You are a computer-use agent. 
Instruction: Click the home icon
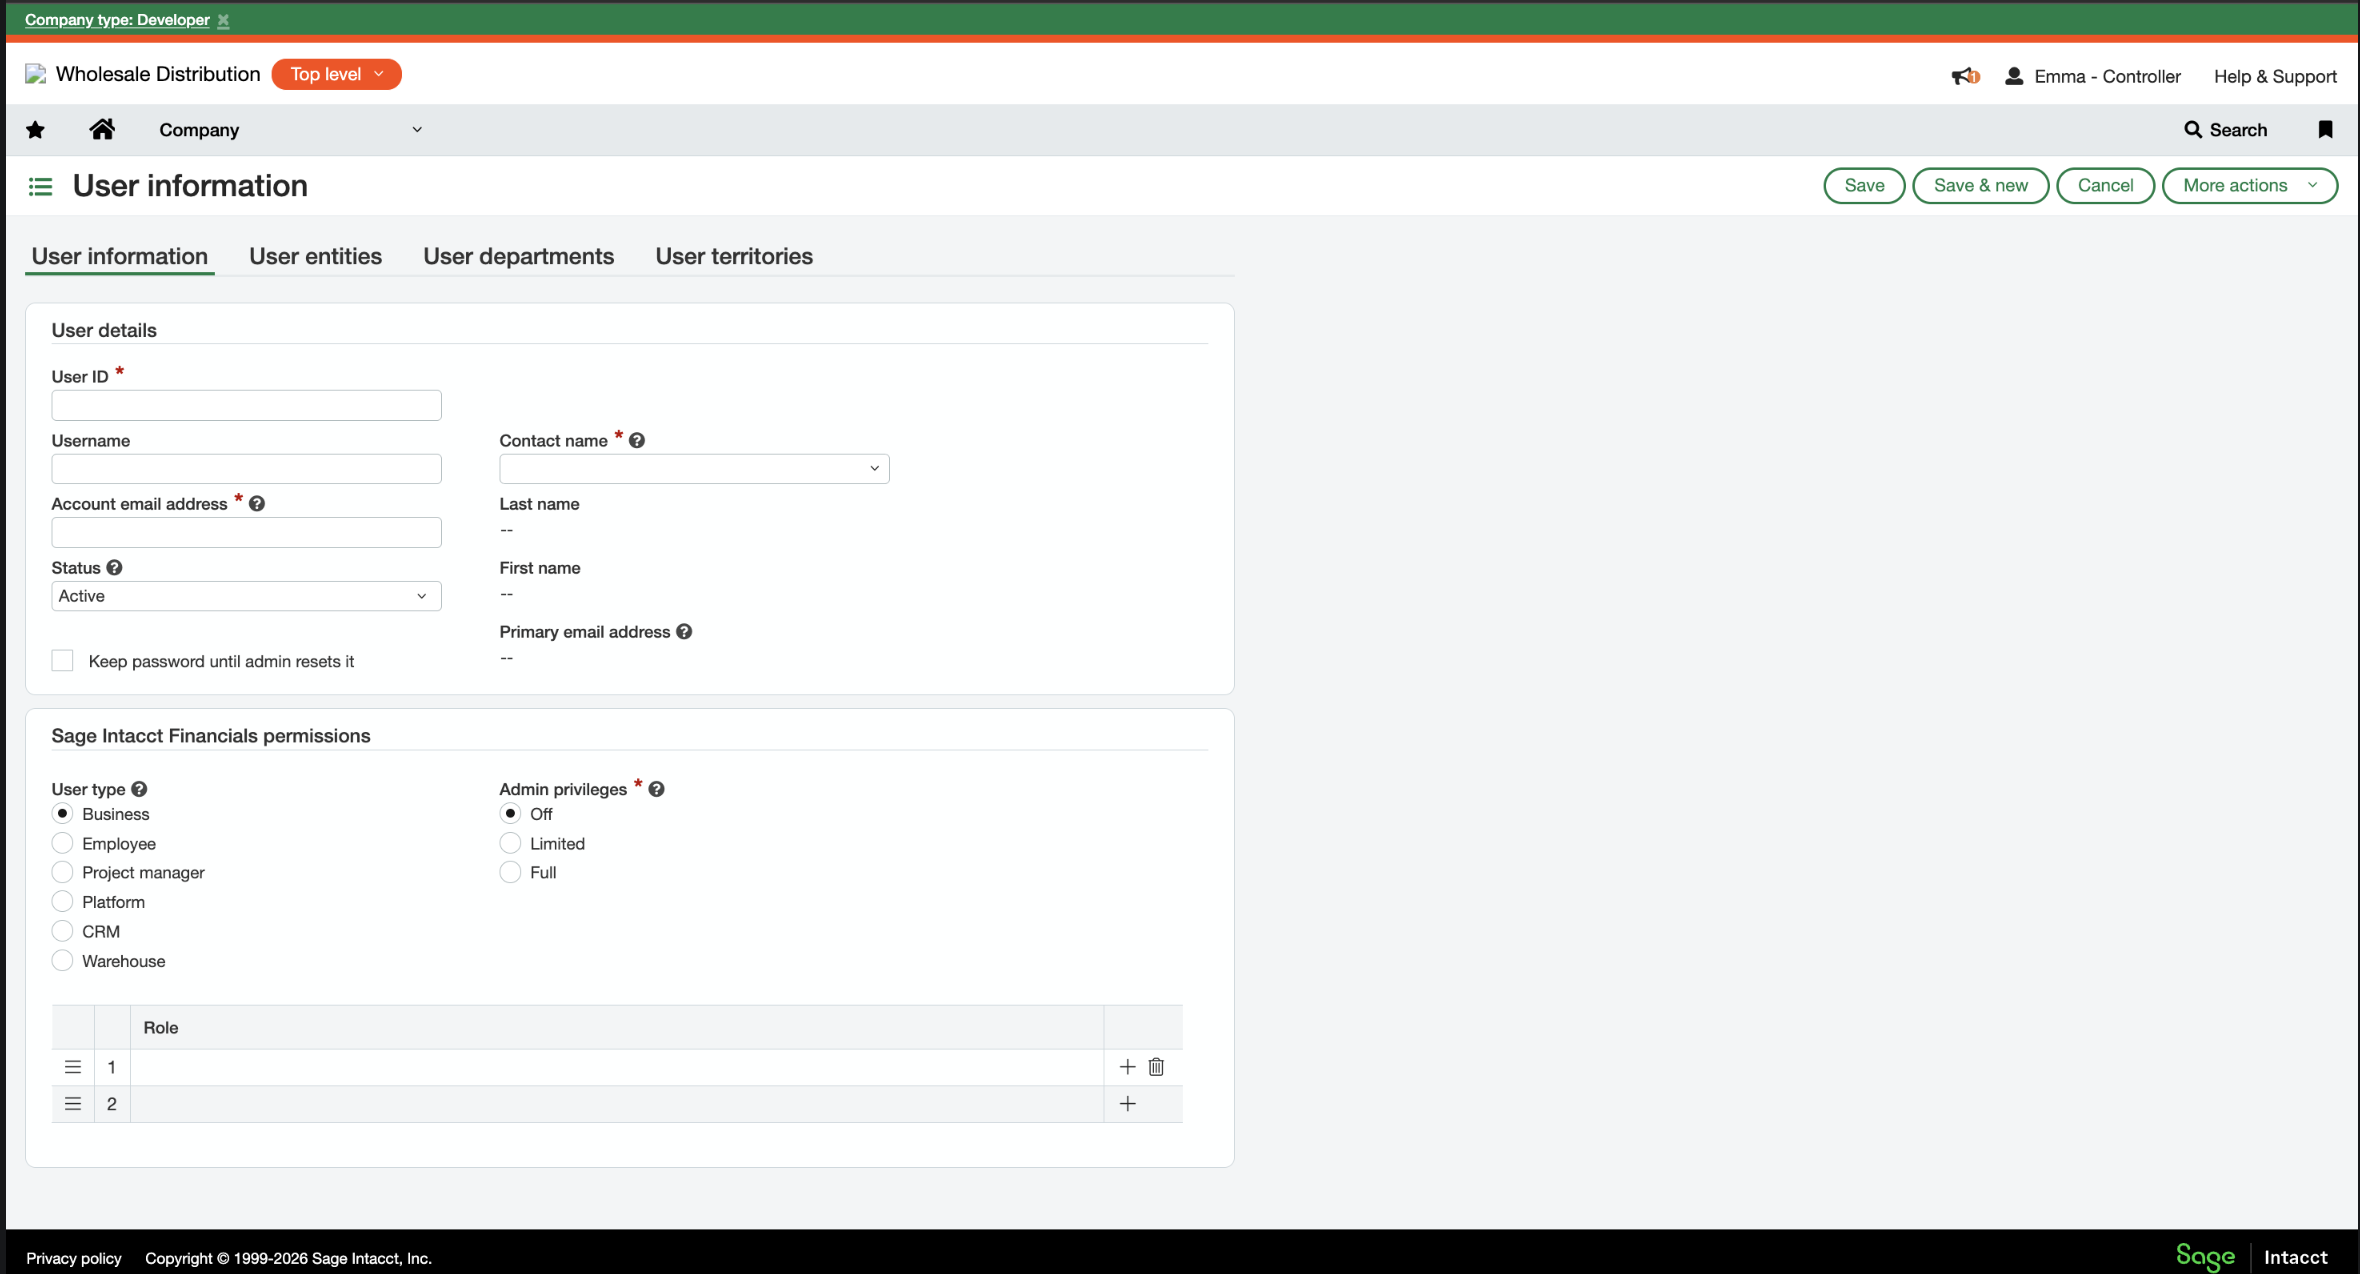click(x=103, y=129)
